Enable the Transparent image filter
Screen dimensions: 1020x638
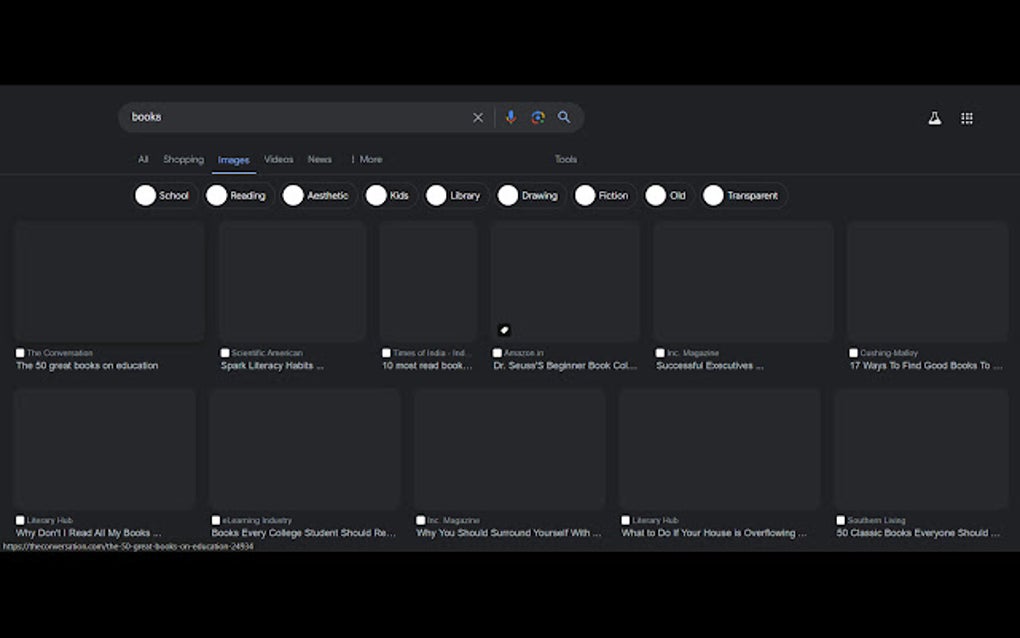coord(744,195)
